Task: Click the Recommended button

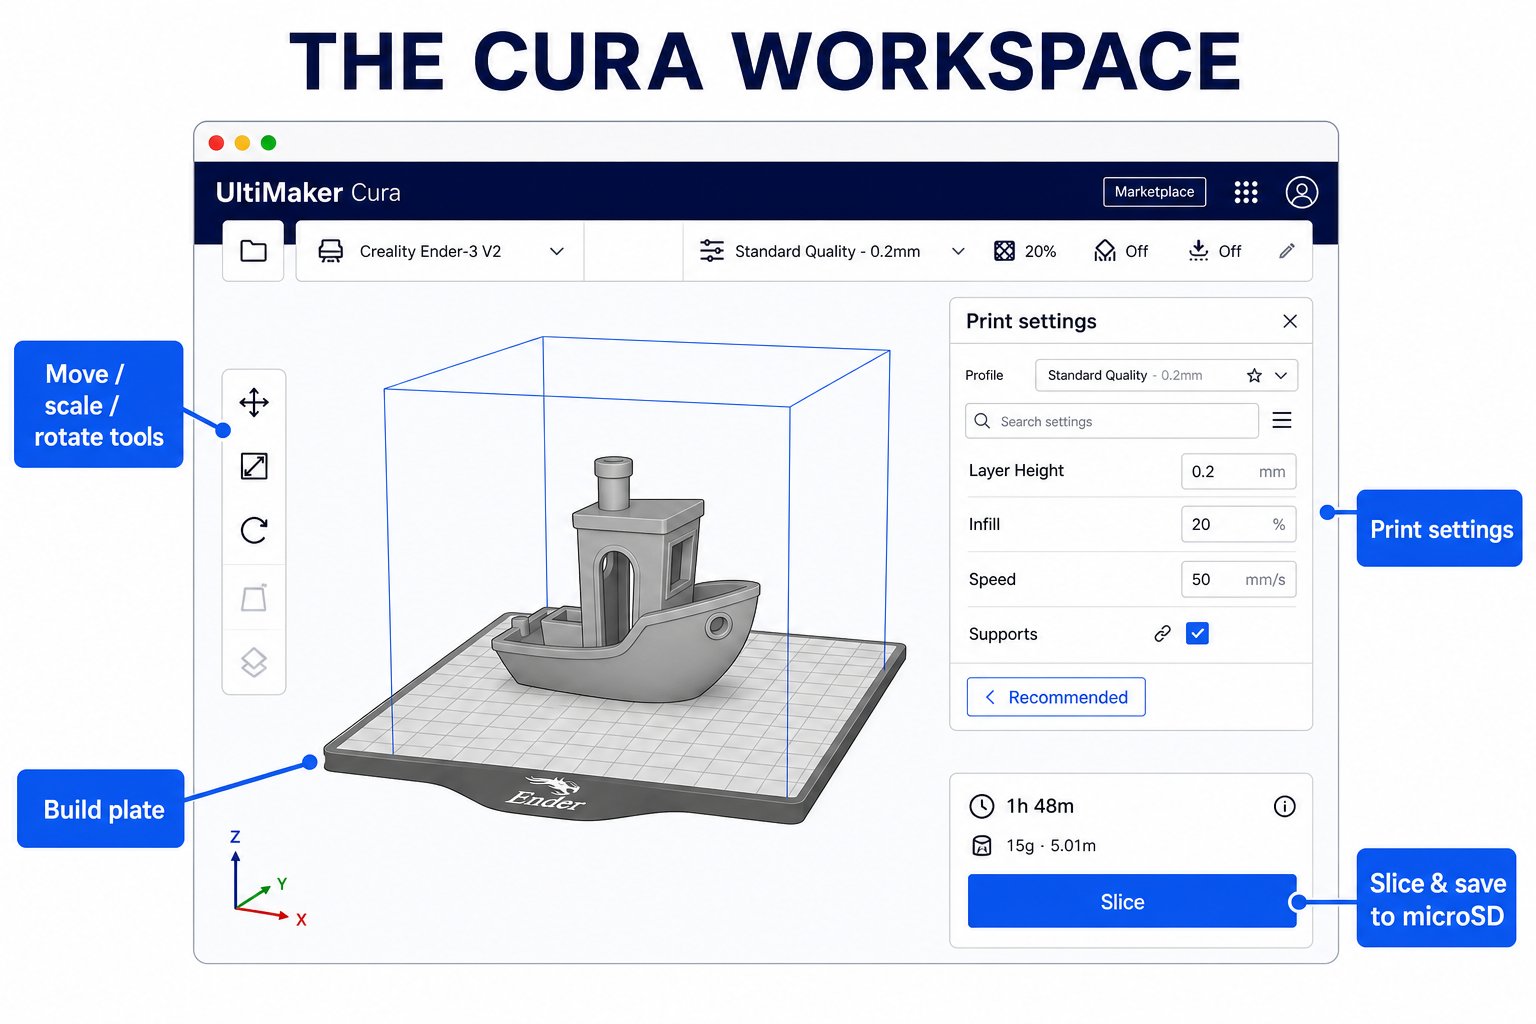Action: click(1056, 697)
